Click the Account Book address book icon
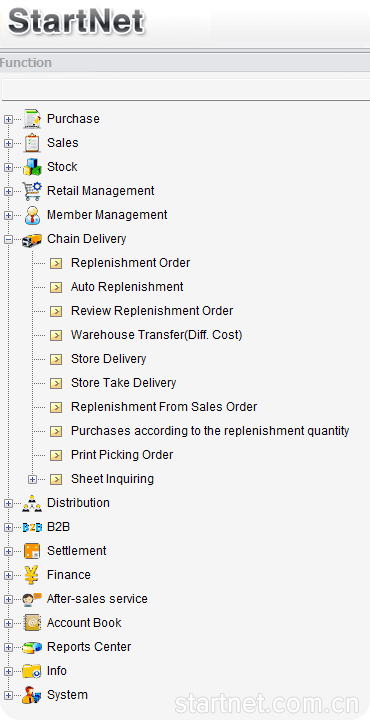 (x=32, y=623)
